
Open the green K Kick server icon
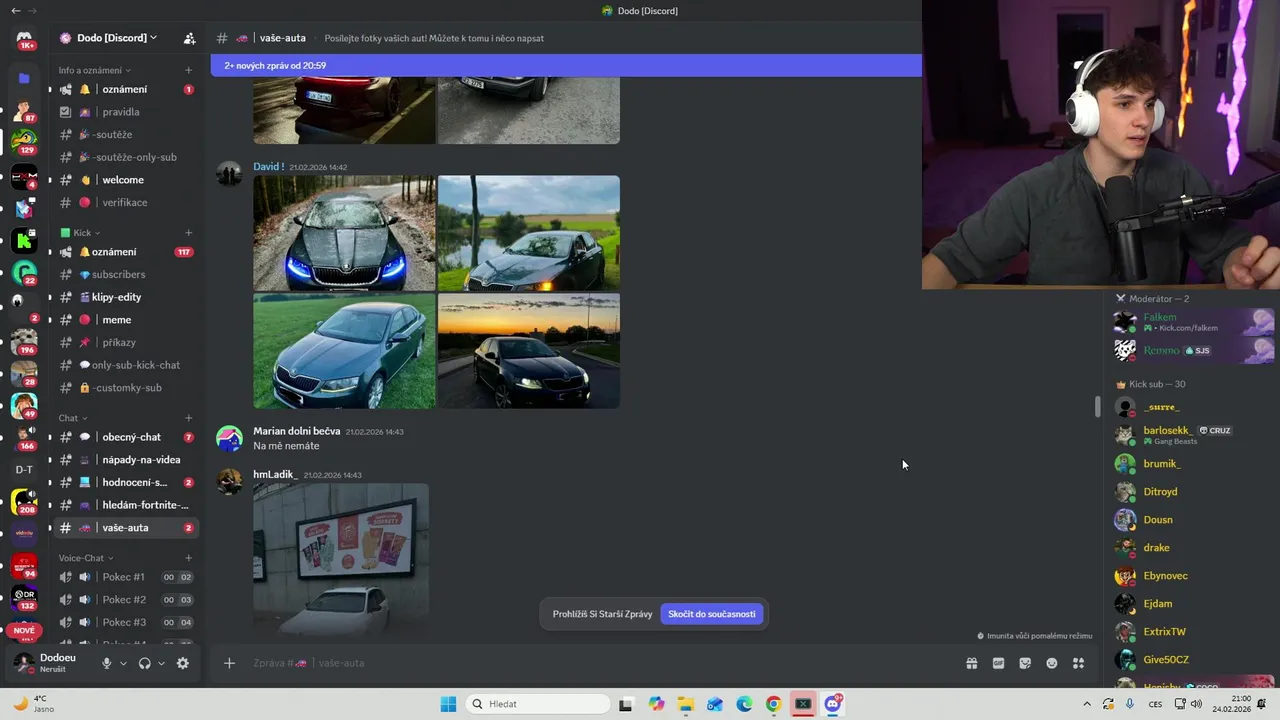point(24,240)
